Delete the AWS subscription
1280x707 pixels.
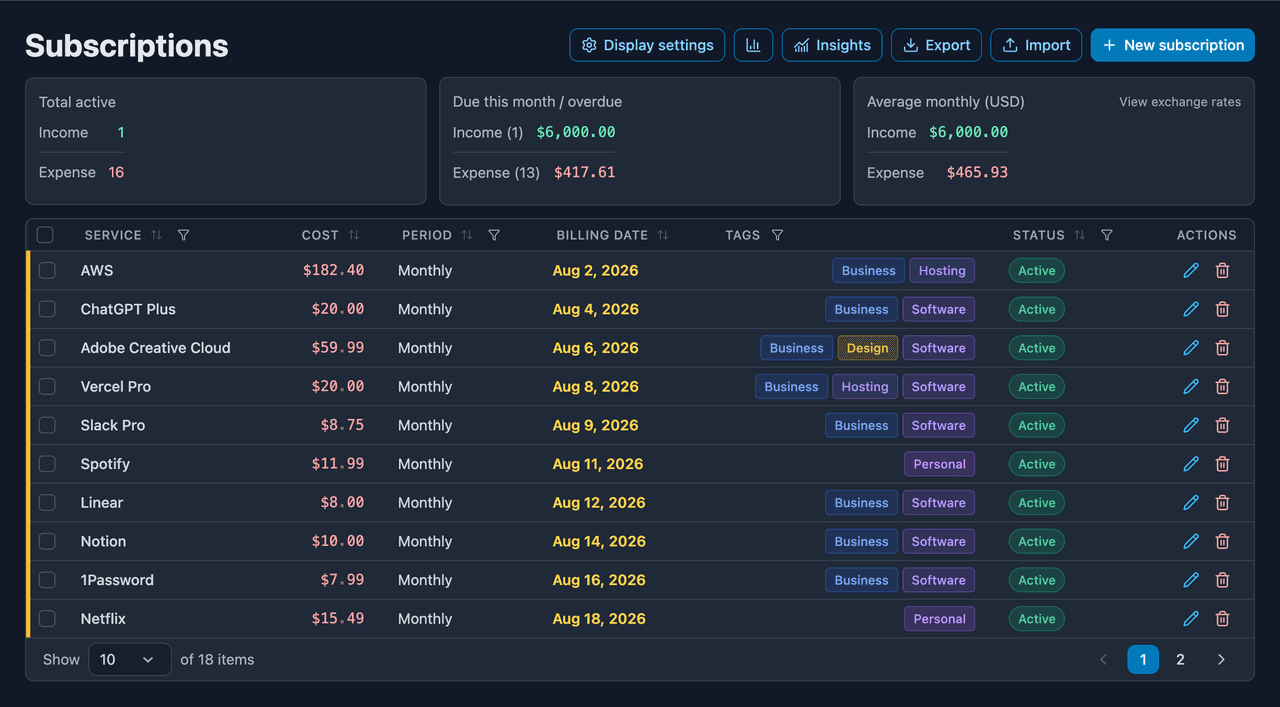point(1222,270)
